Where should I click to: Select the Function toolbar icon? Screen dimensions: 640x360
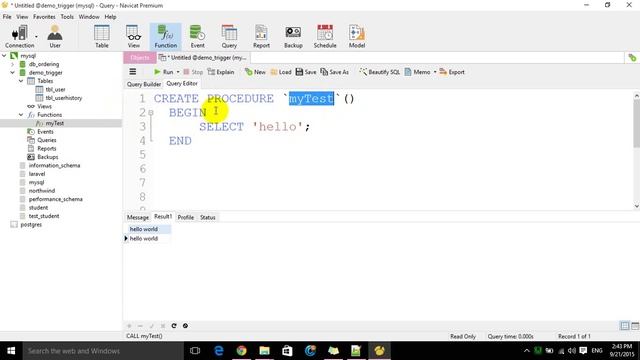pos(166,36)
